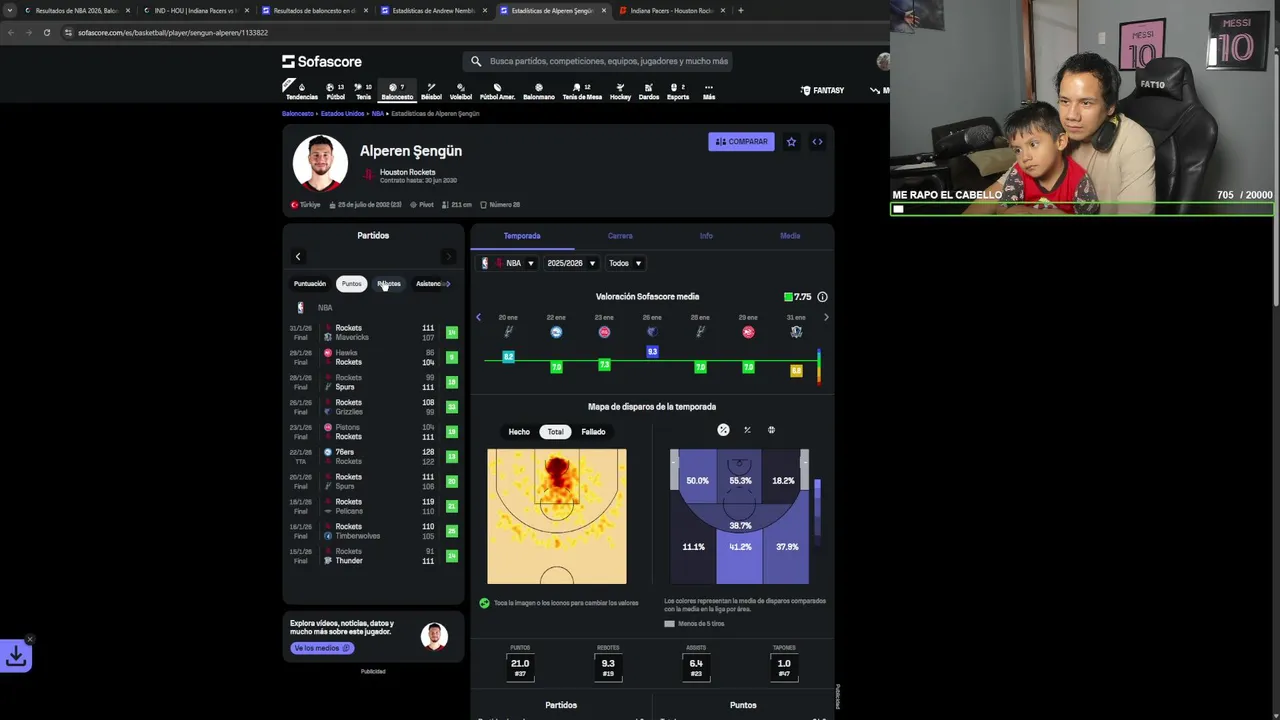Open the Tenis de Mesa icon
The image size is (1280, 720).
[x=582, y=91]
